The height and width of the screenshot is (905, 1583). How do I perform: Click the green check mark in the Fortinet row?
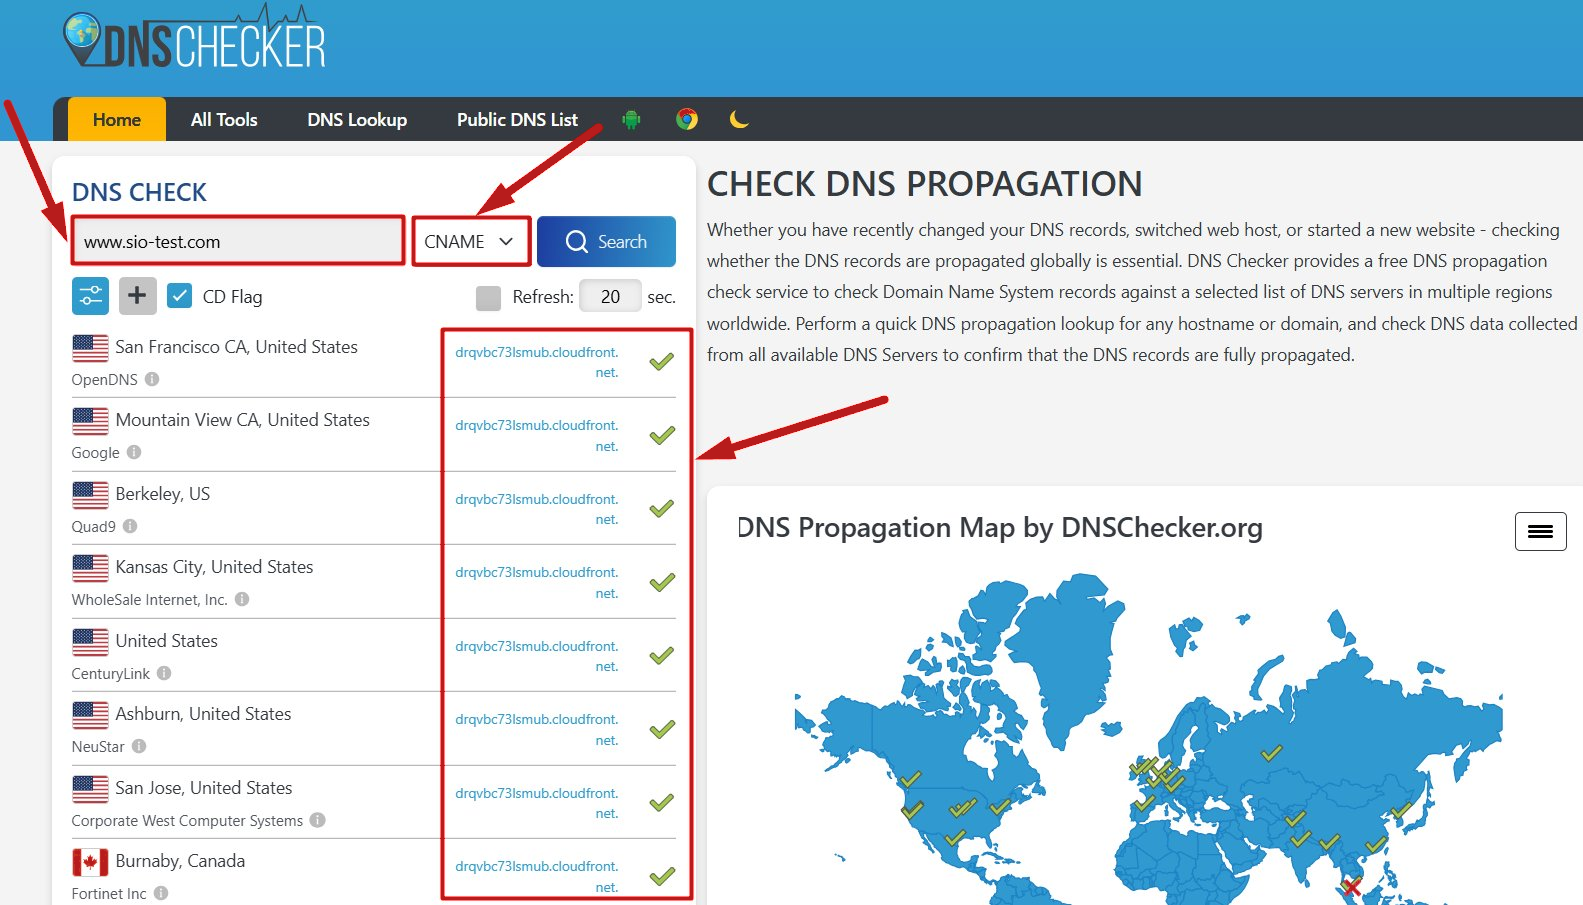coord(662,876)
